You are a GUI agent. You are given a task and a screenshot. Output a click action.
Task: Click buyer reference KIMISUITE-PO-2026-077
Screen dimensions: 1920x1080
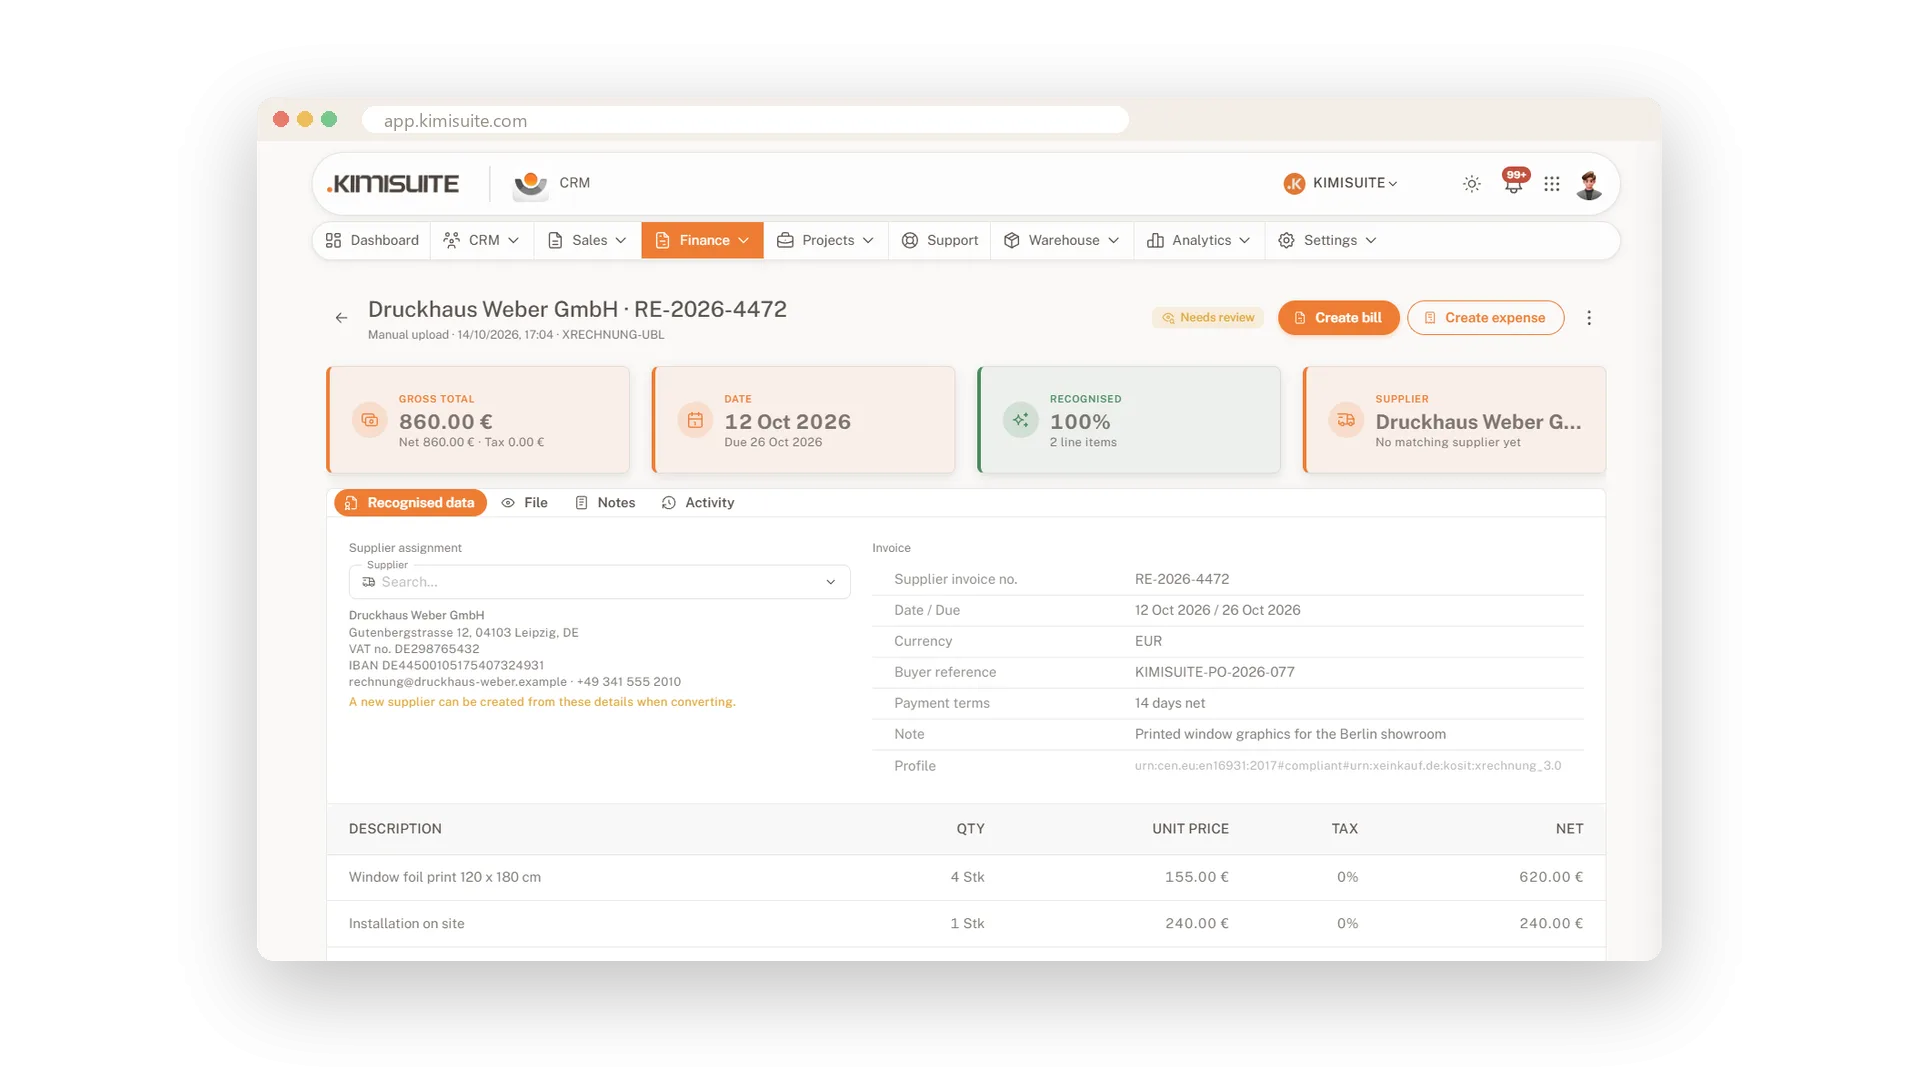pos(1214,672)
